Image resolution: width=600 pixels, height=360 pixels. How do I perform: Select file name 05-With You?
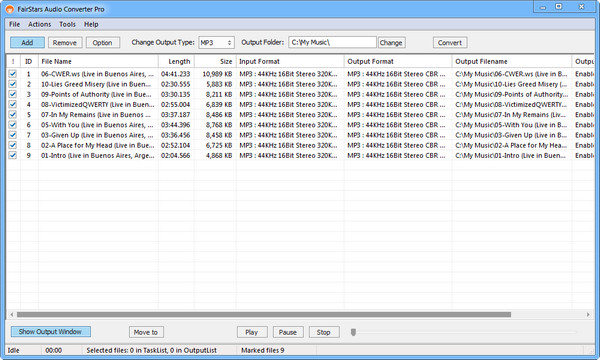[97, 125]
